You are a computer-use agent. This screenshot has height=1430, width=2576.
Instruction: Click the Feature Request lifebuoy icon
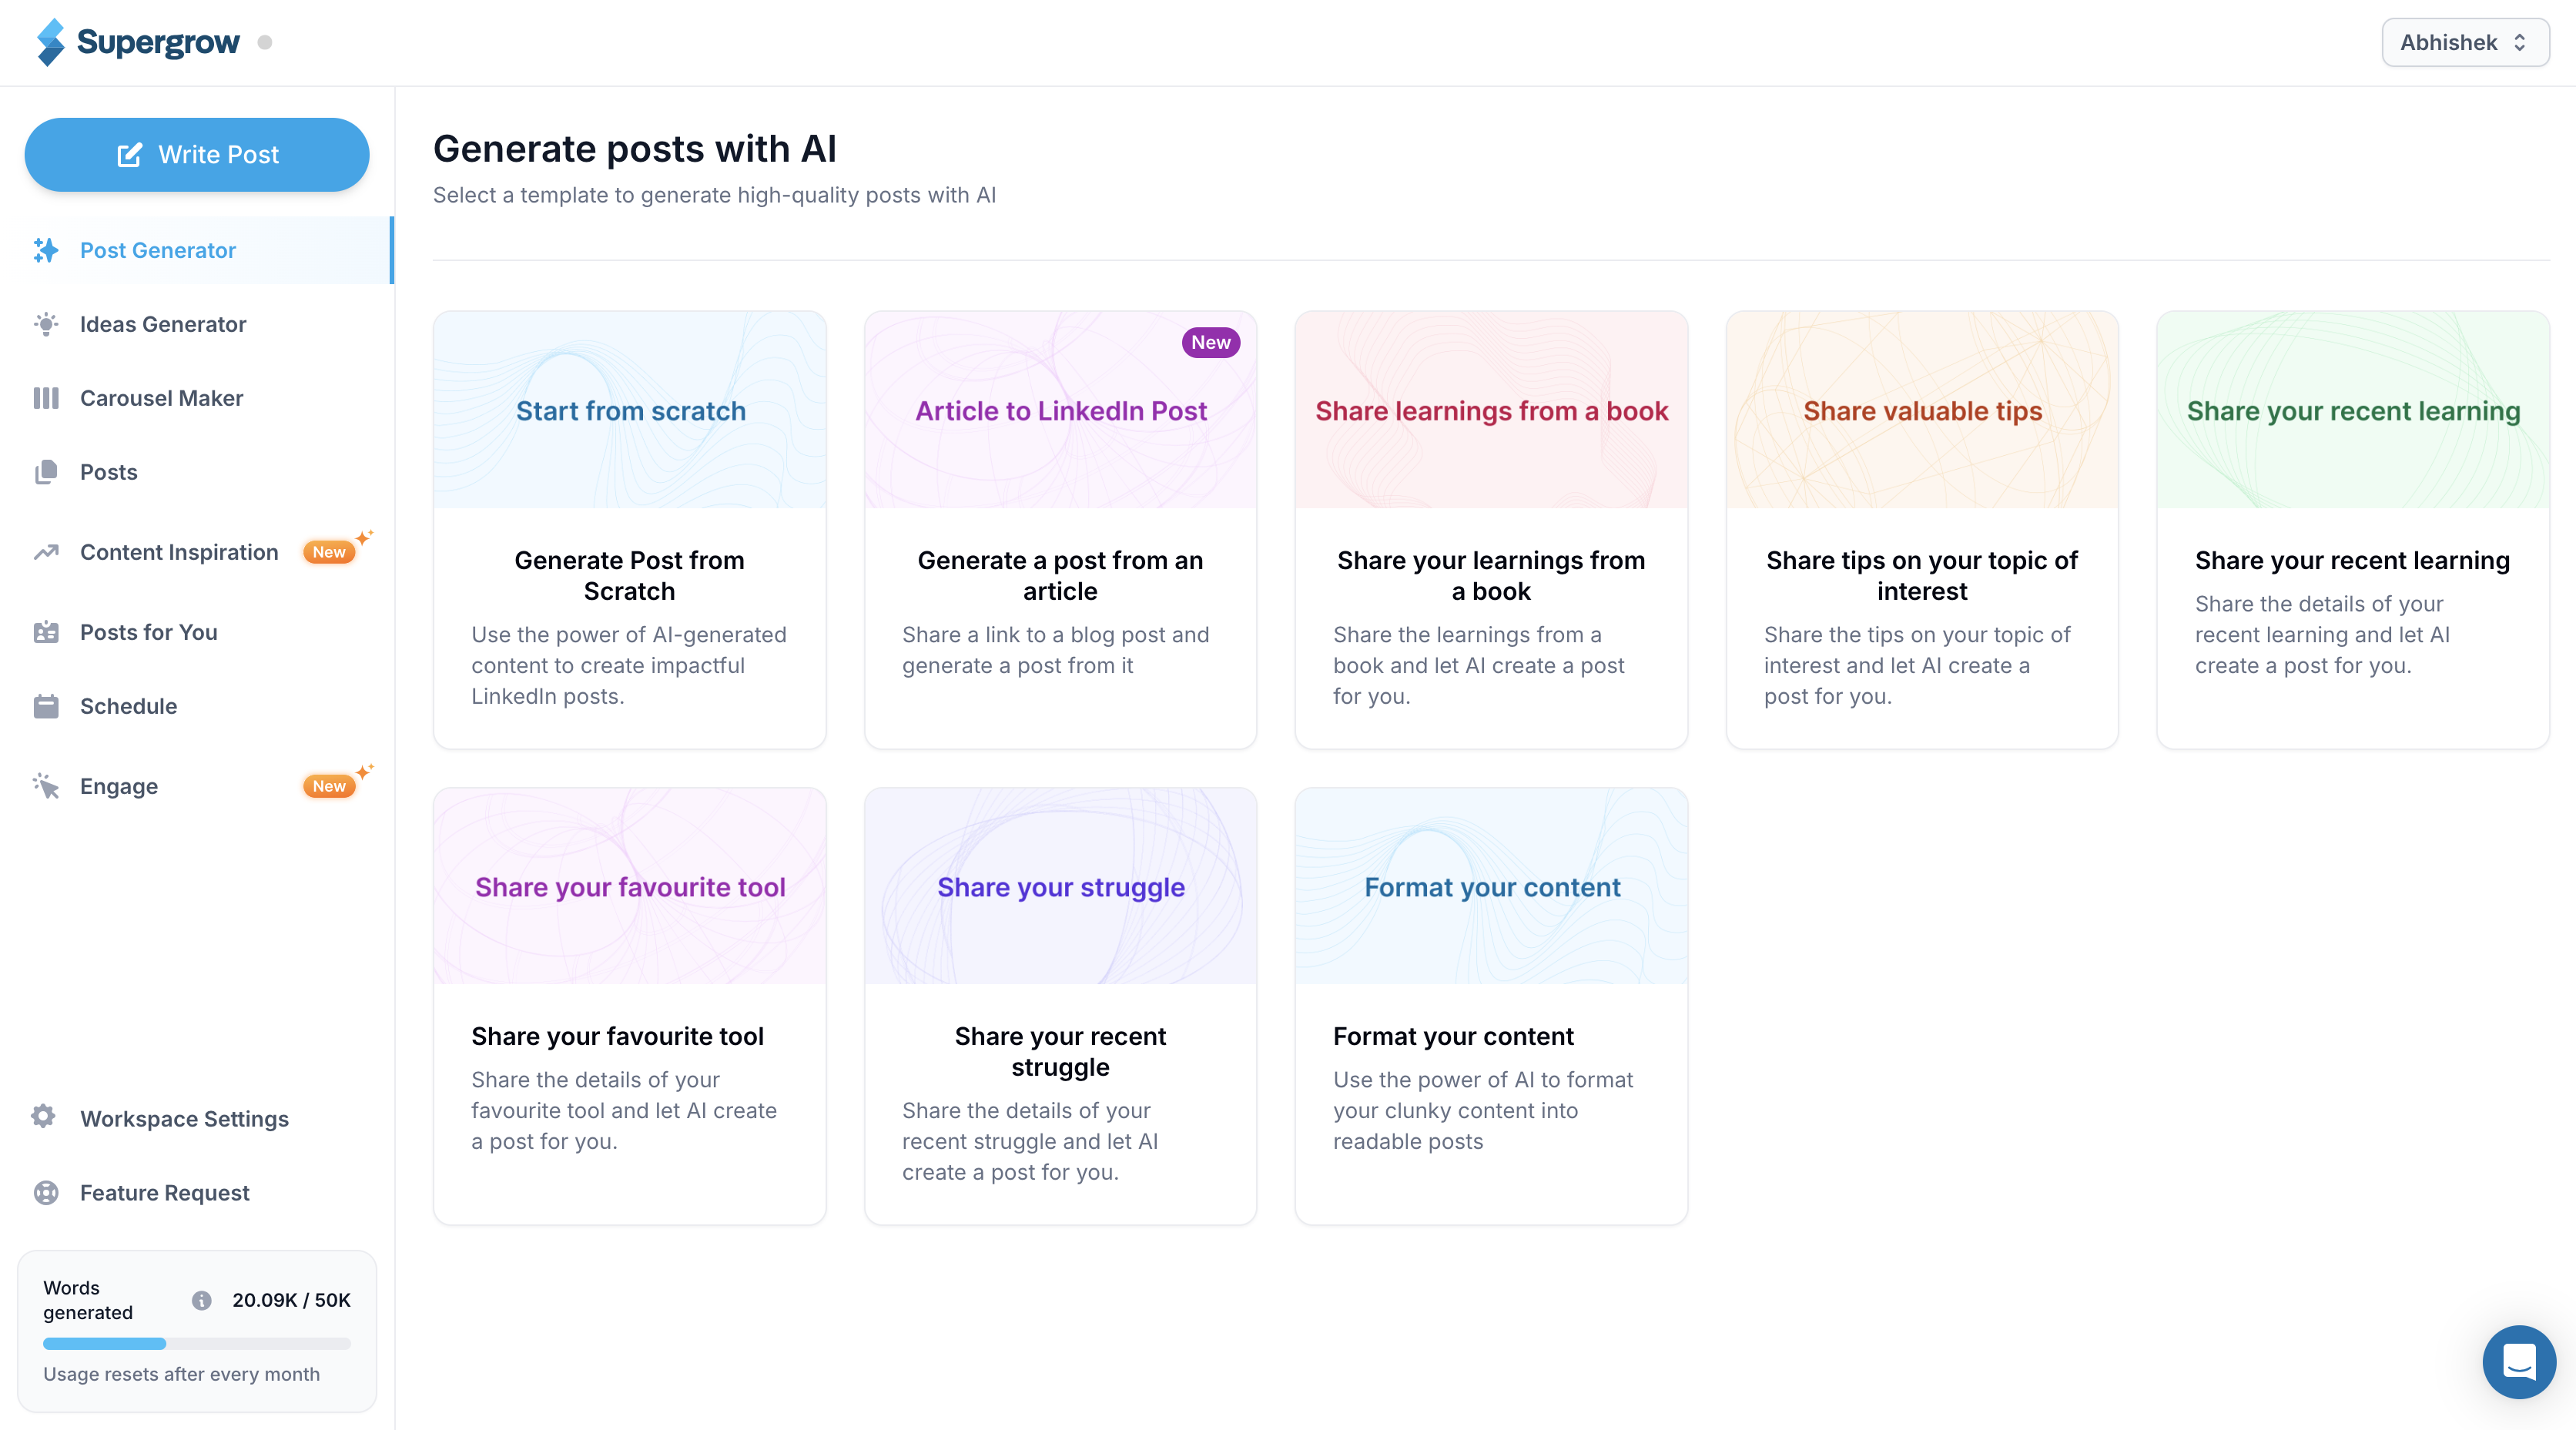pos(46,1192)
